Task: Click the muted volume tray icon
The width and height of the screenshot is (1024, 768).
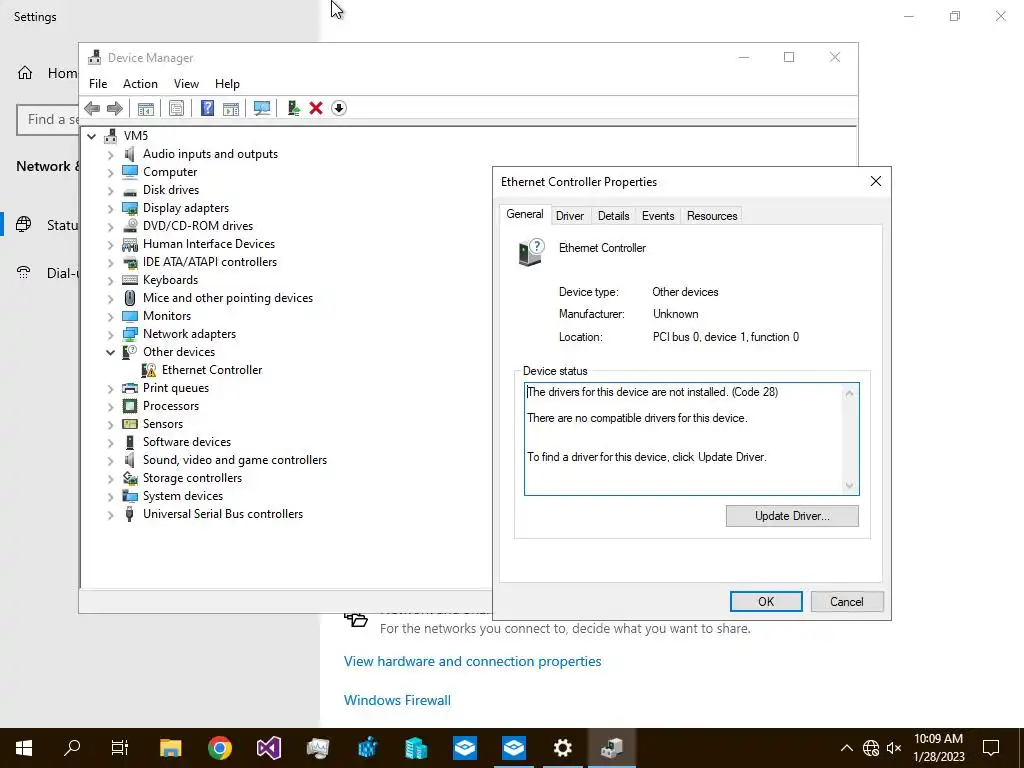Action: pos(893,748)
